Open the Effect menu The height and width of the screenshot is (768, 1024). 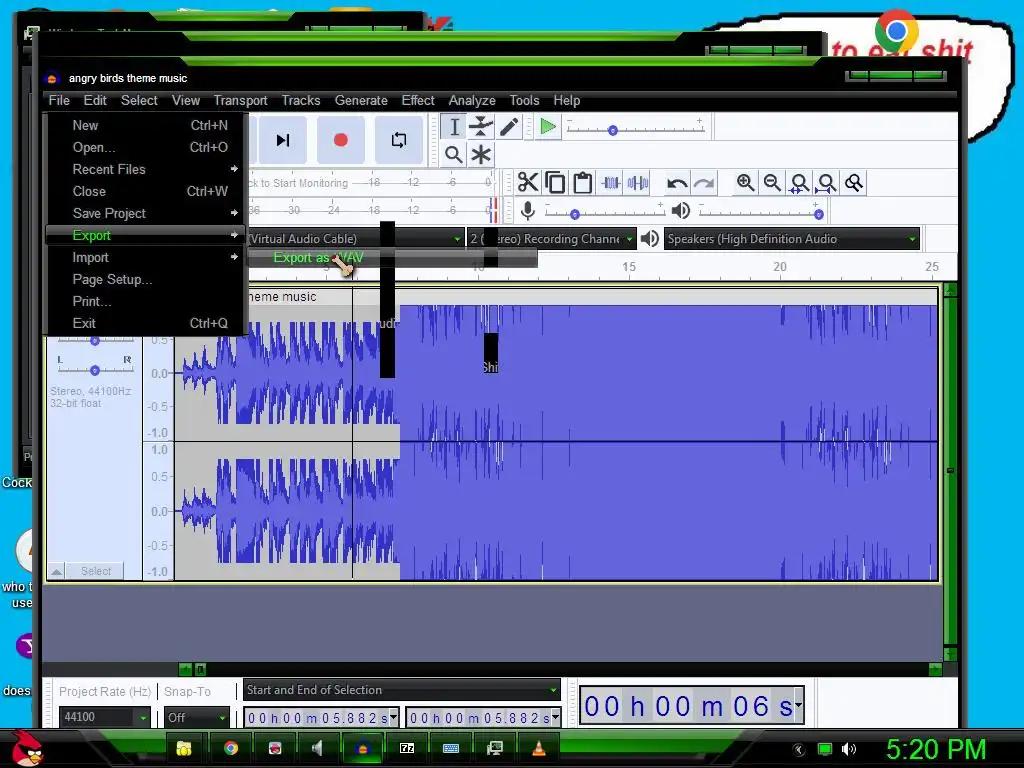(x=418, y=101)
